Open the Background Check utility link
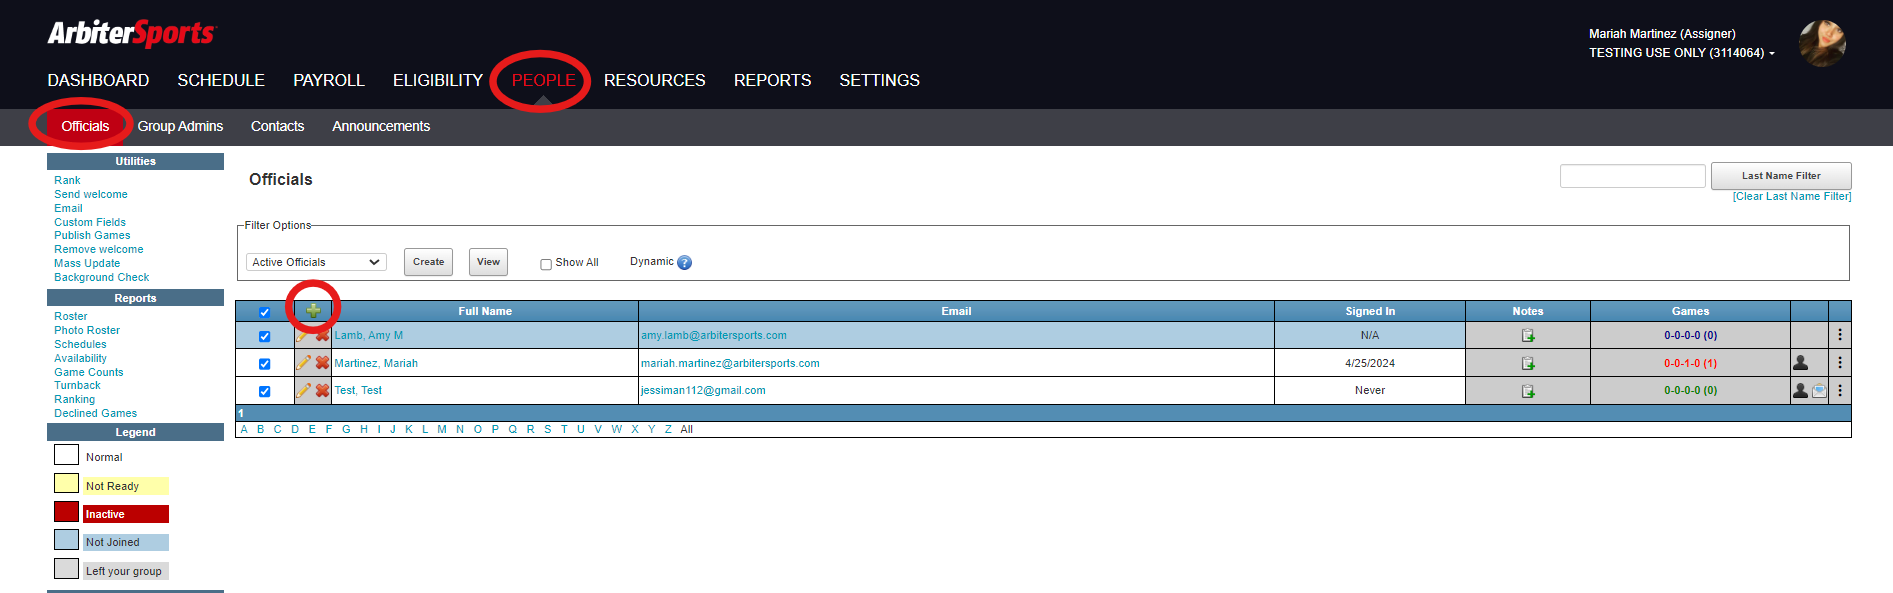 point(102,278)
